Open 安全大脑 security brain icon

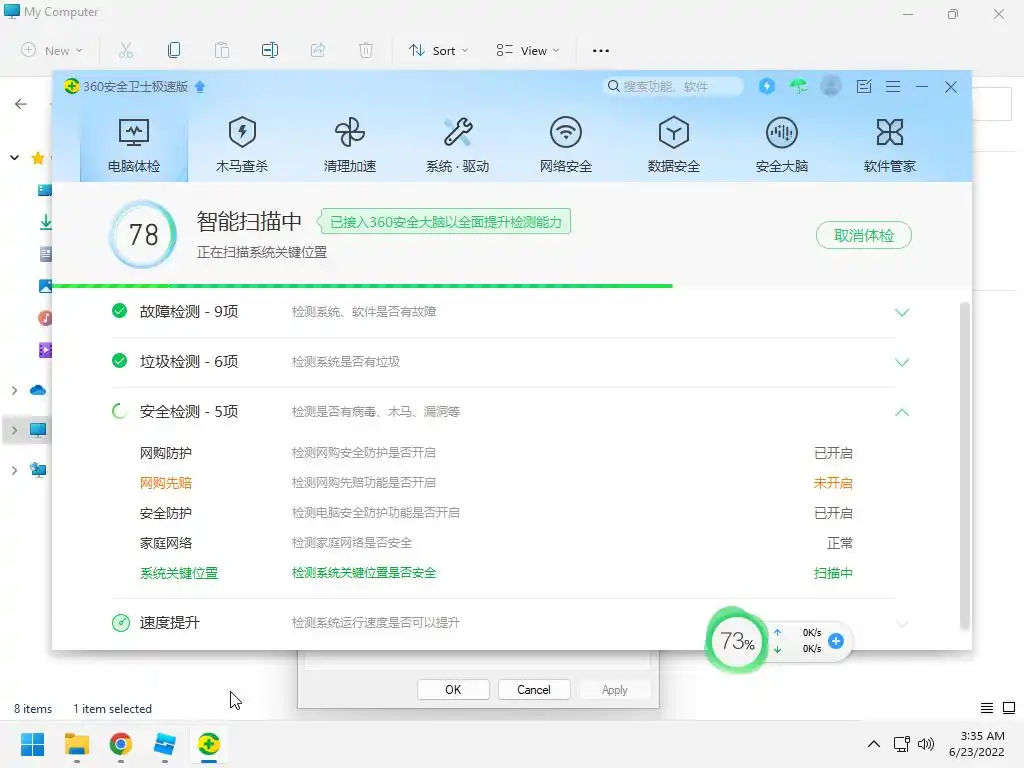click(x=782, y=146)
